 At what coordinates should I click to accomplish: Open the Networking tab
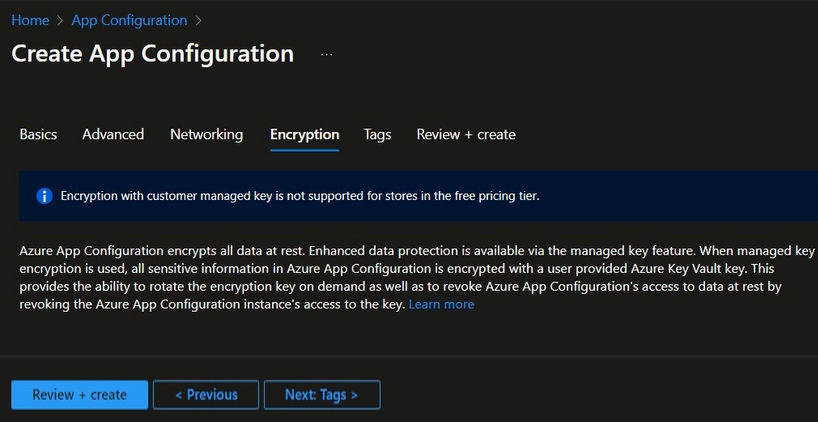tap(207, 135)
